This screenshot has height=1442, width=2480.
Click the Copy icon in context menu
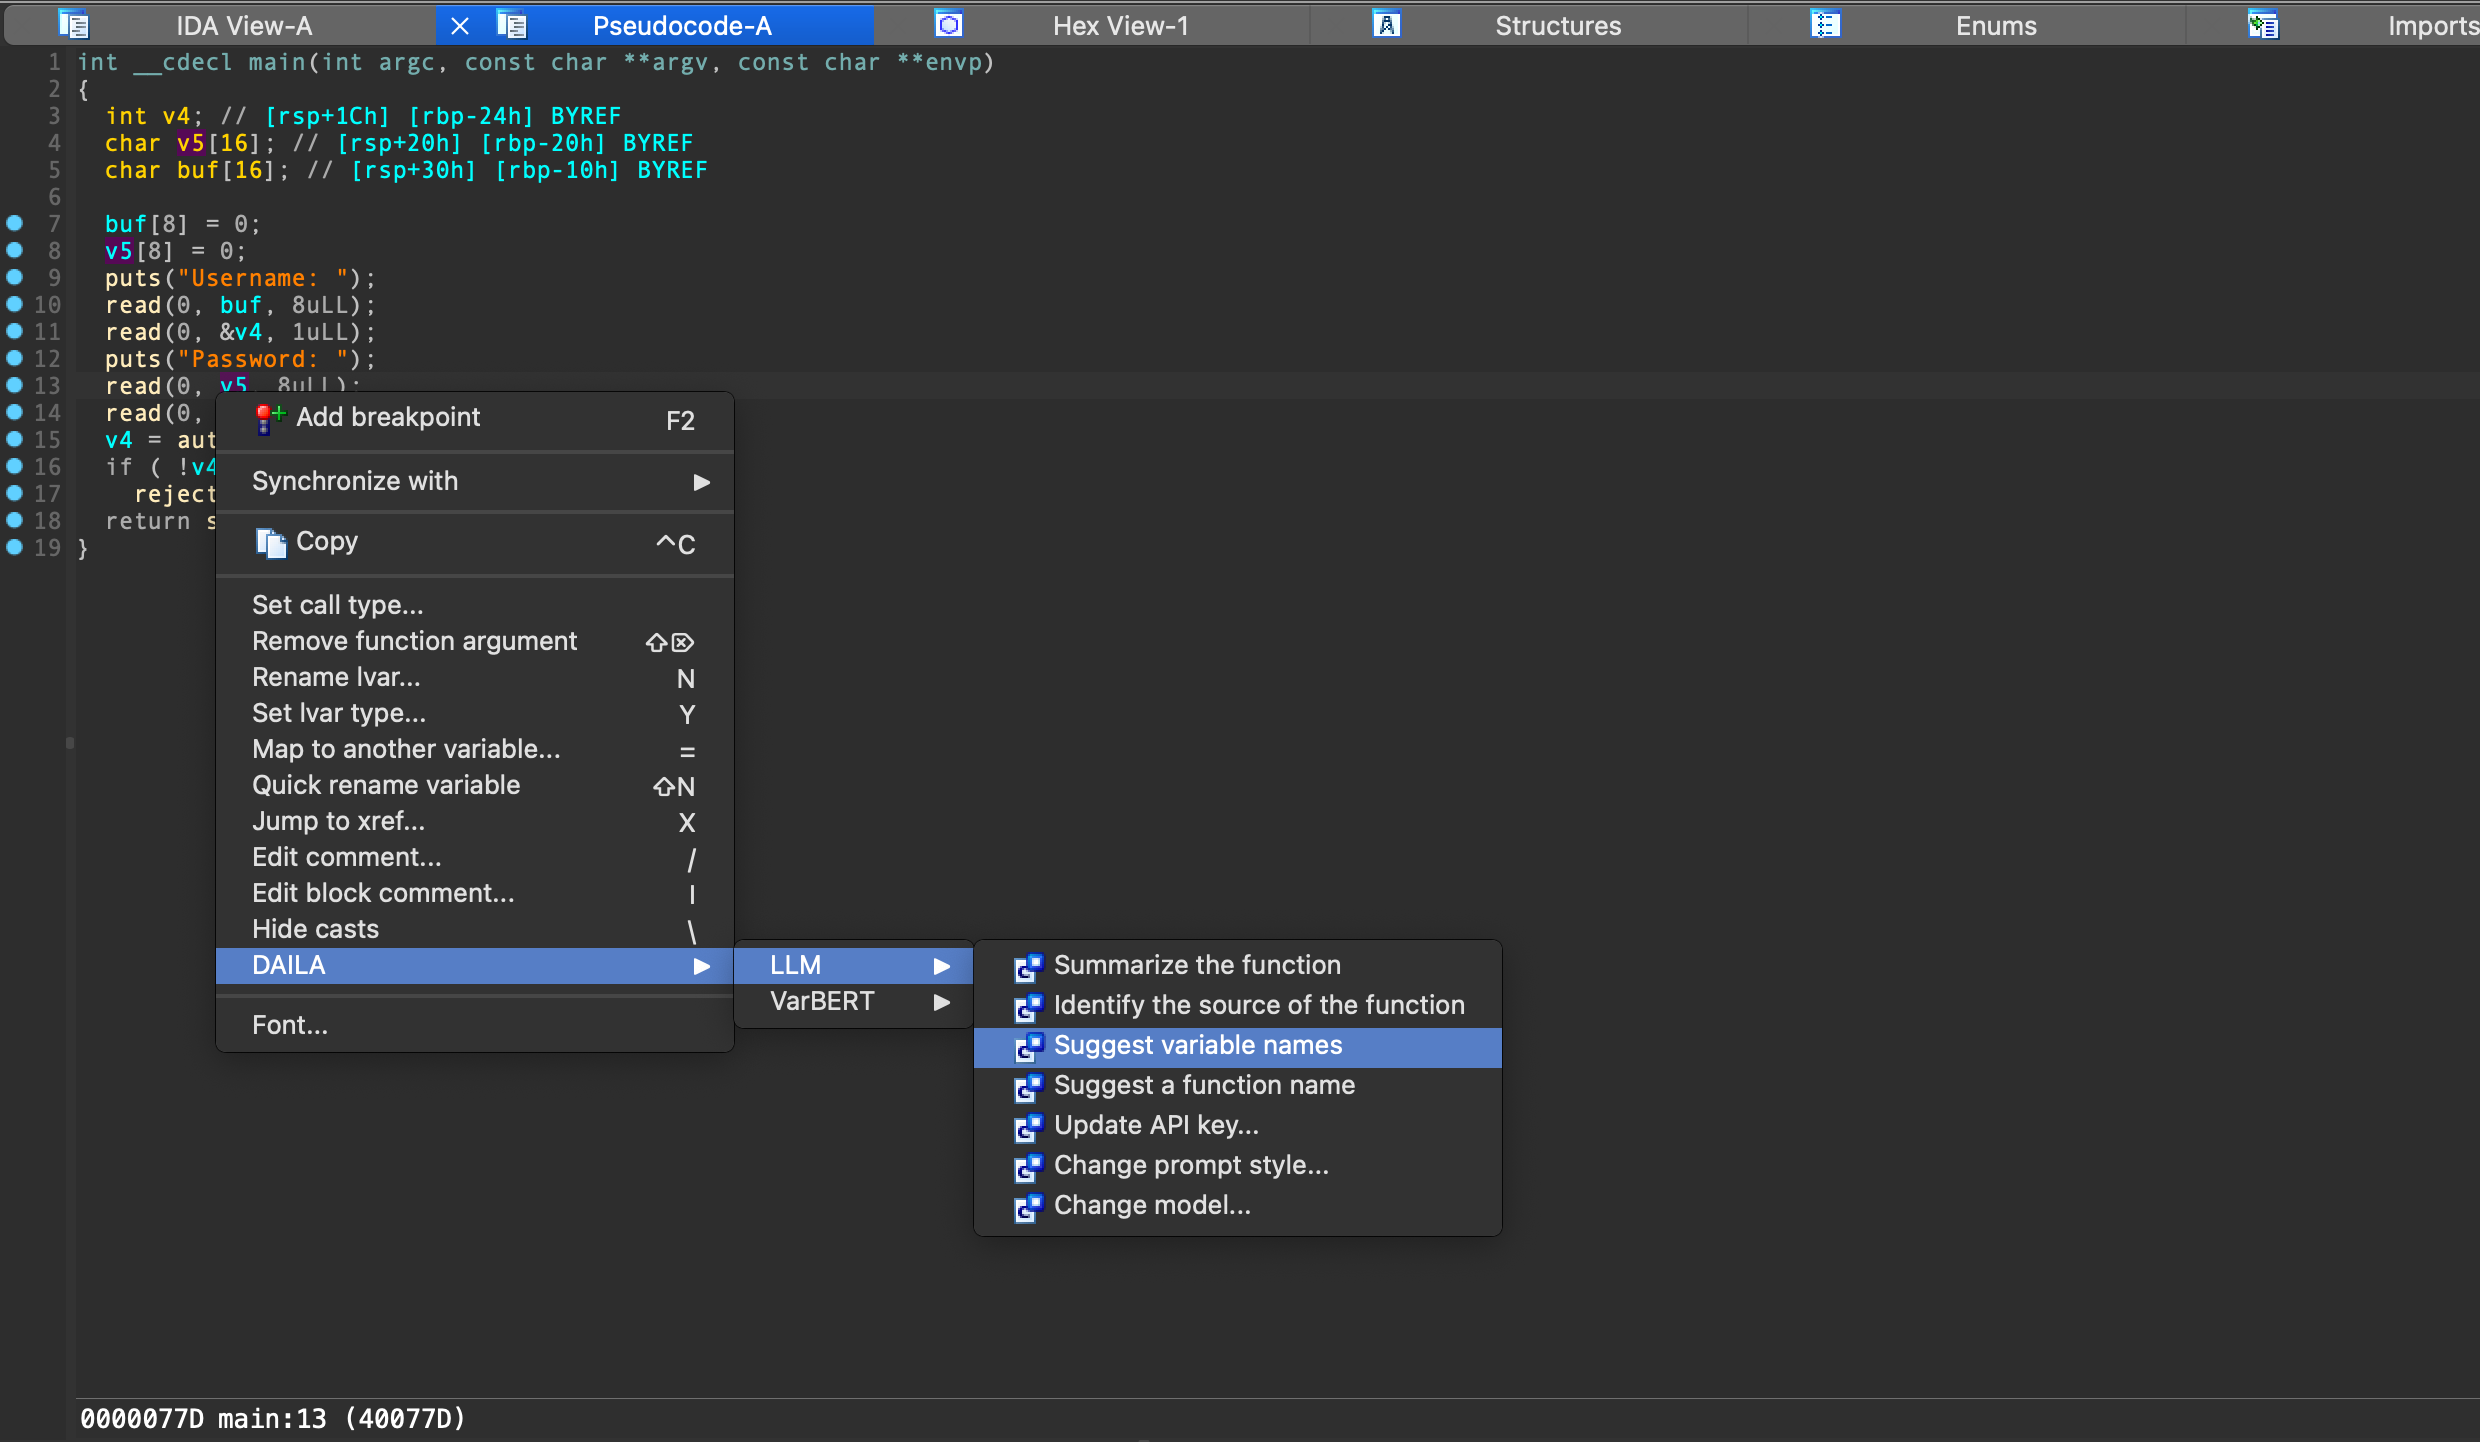(270, 542)
